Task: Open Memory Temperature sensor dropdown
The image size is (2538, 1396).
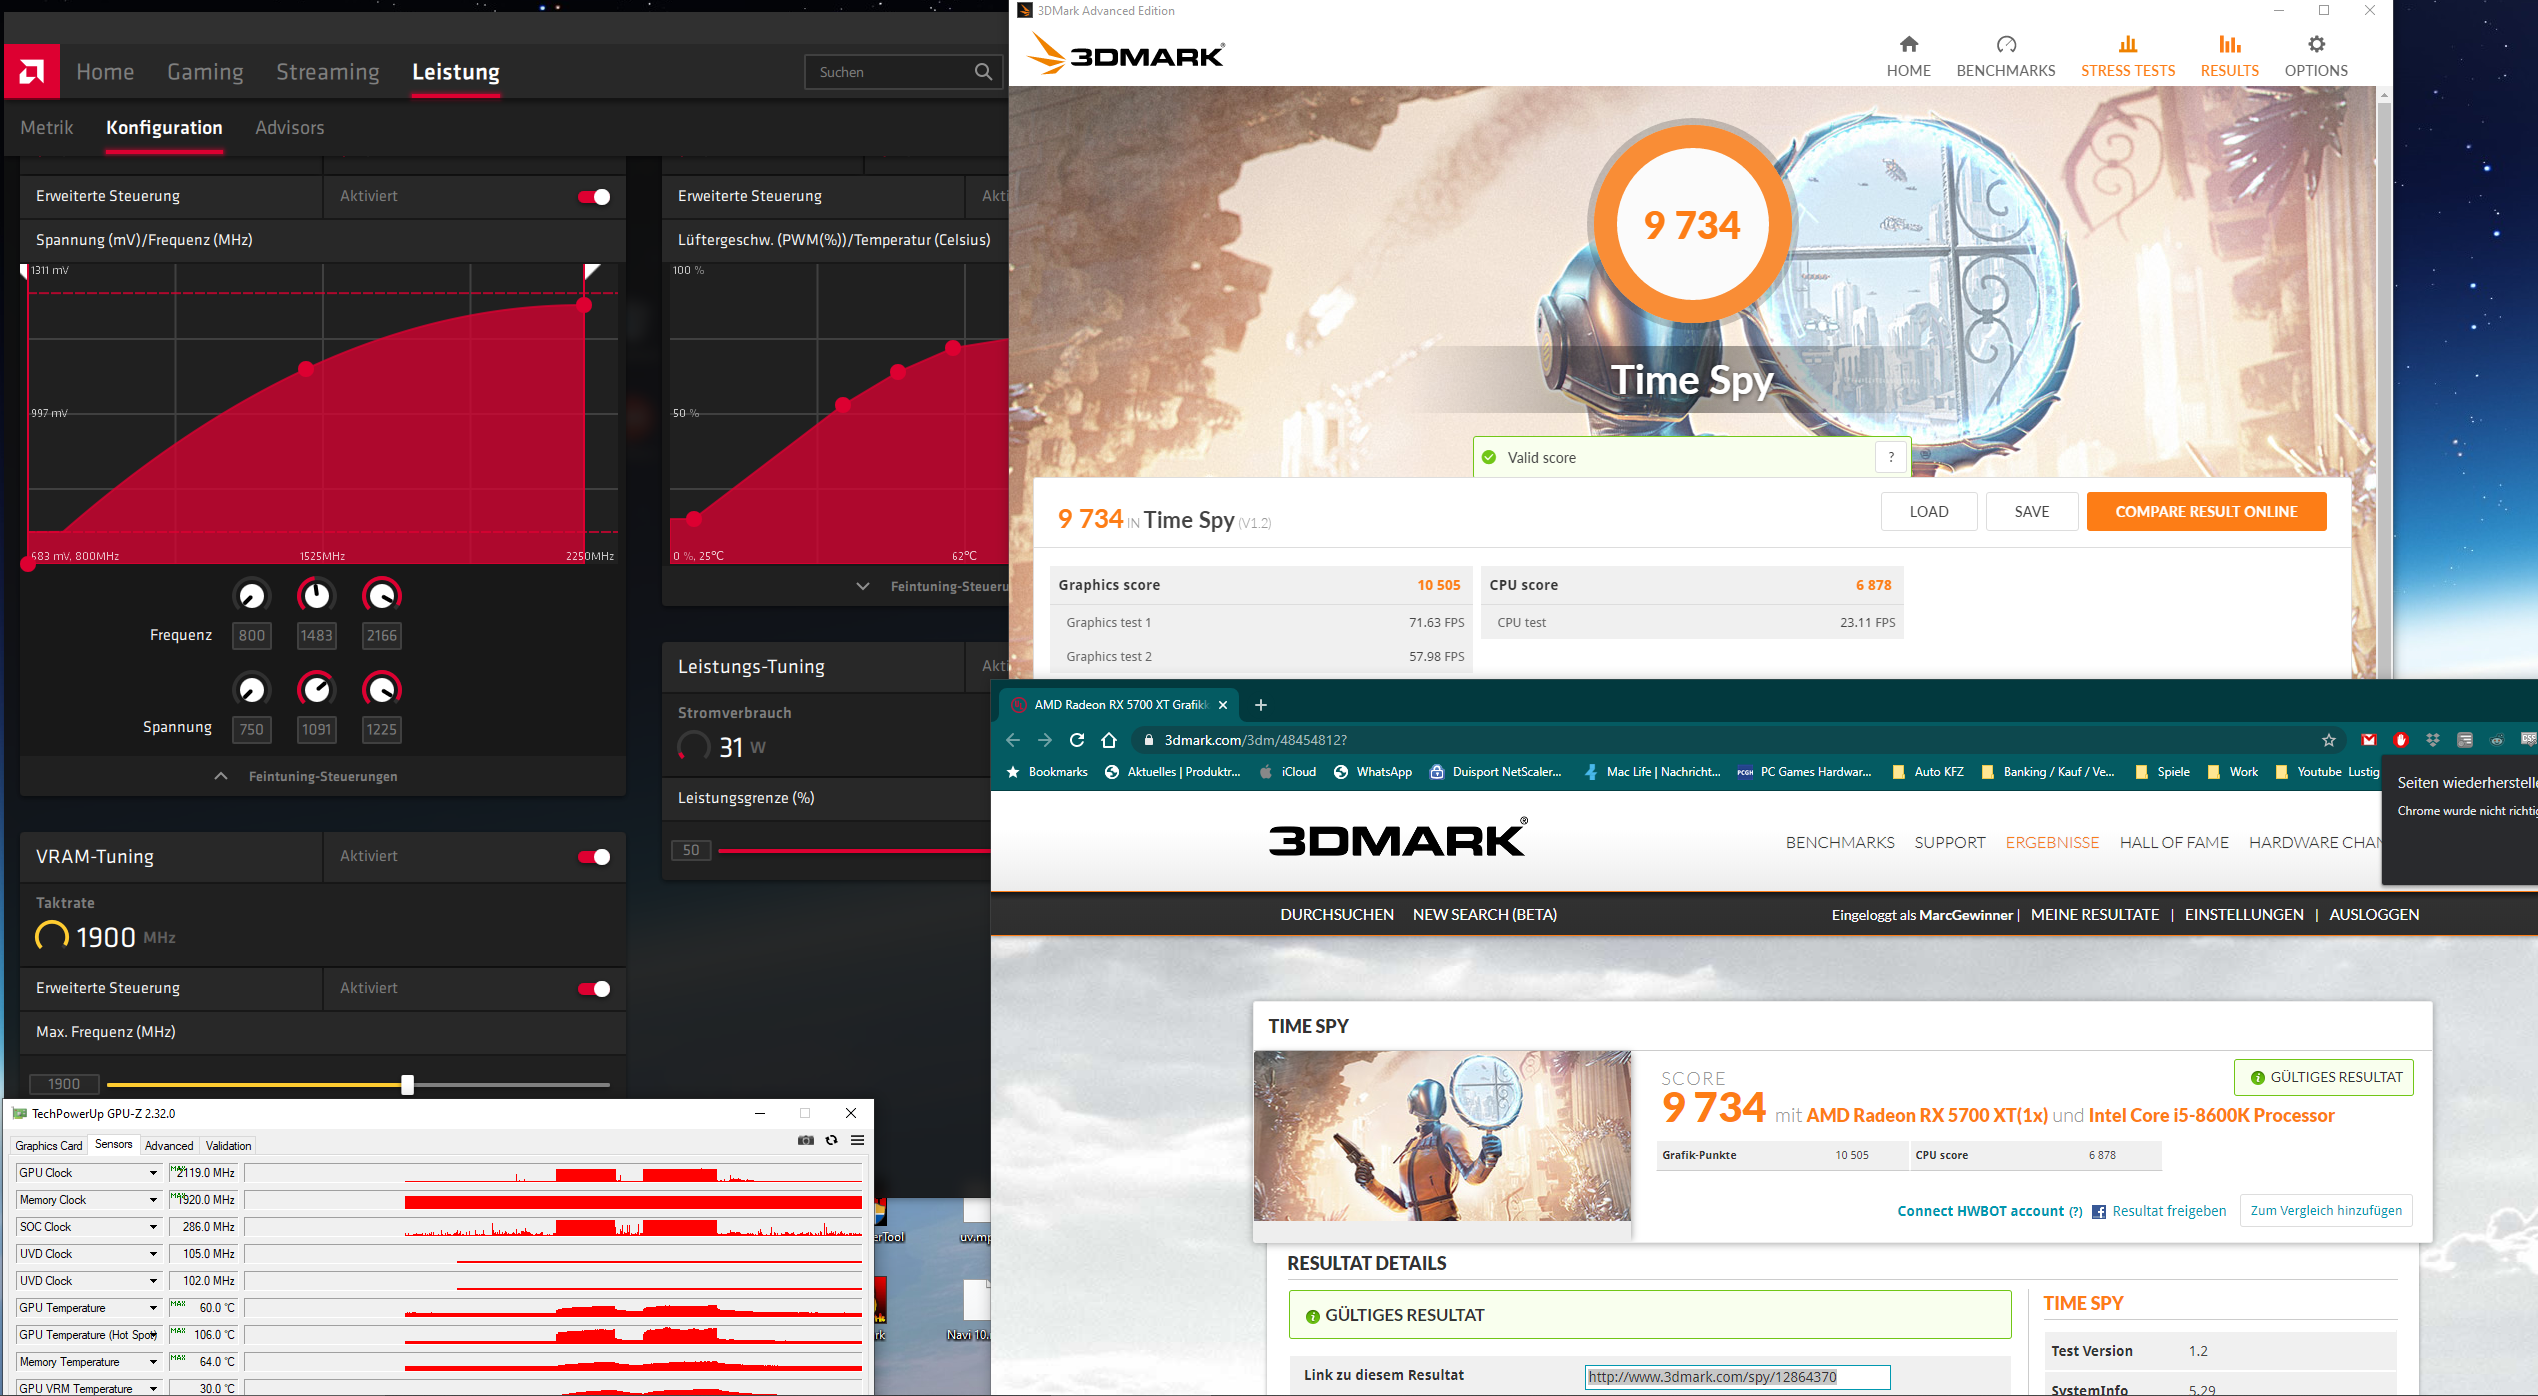Action: click(x=153, y=1362)
